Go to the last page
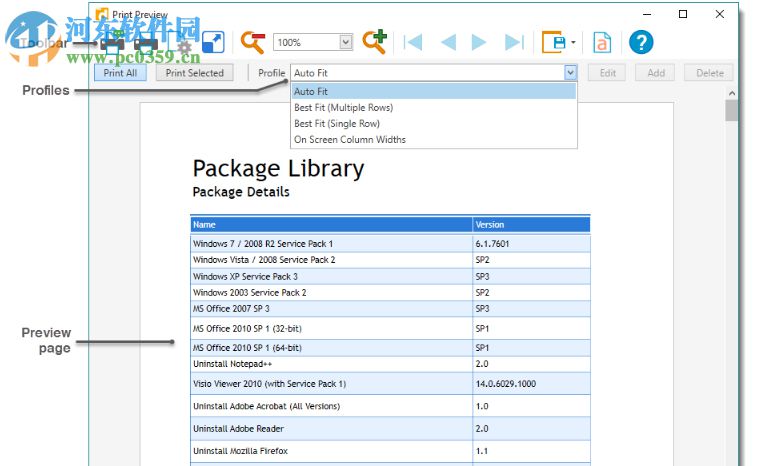This screenshot has height=466, width=771. [x=514, y=42]
